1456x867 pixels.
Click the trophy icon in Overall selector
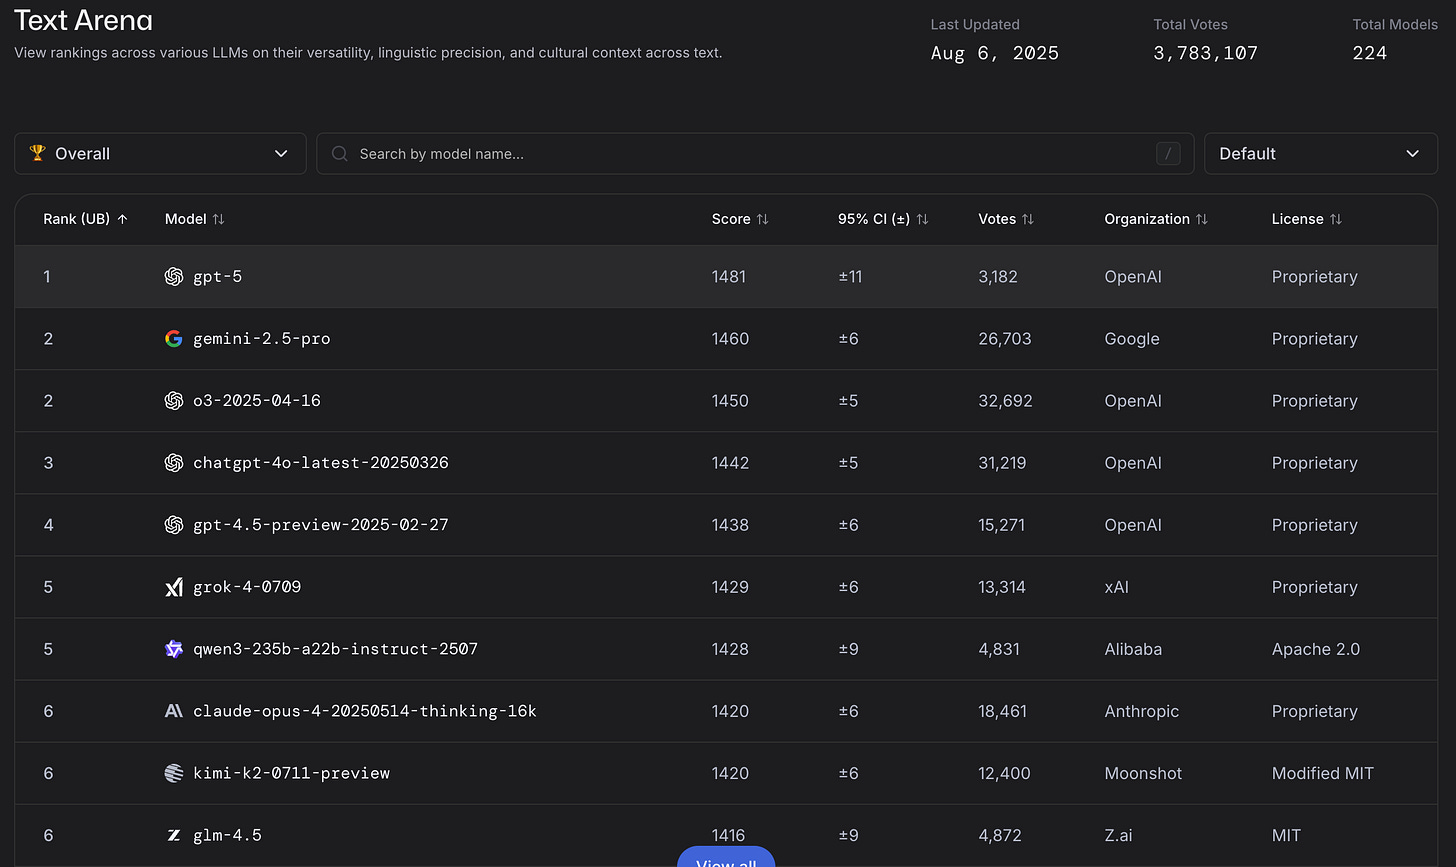click(x=38, y=153)
